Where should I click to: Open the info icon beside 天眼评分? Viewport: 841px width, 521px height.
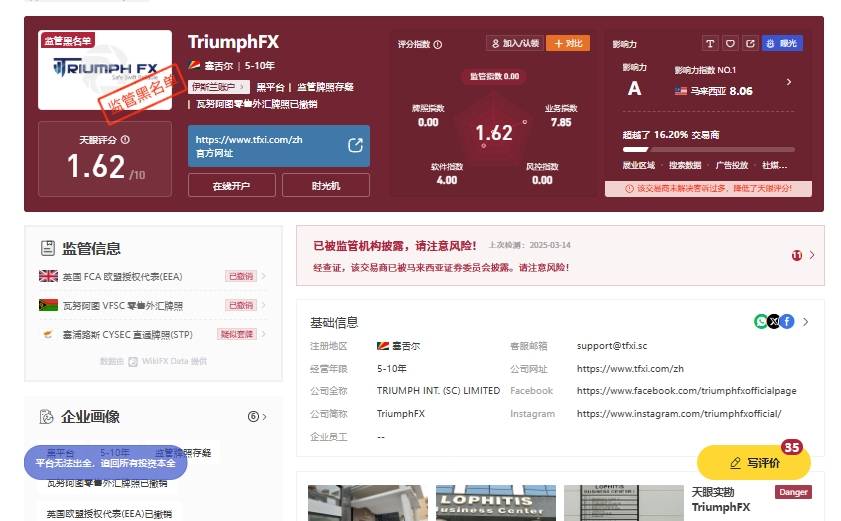[126, 140]
